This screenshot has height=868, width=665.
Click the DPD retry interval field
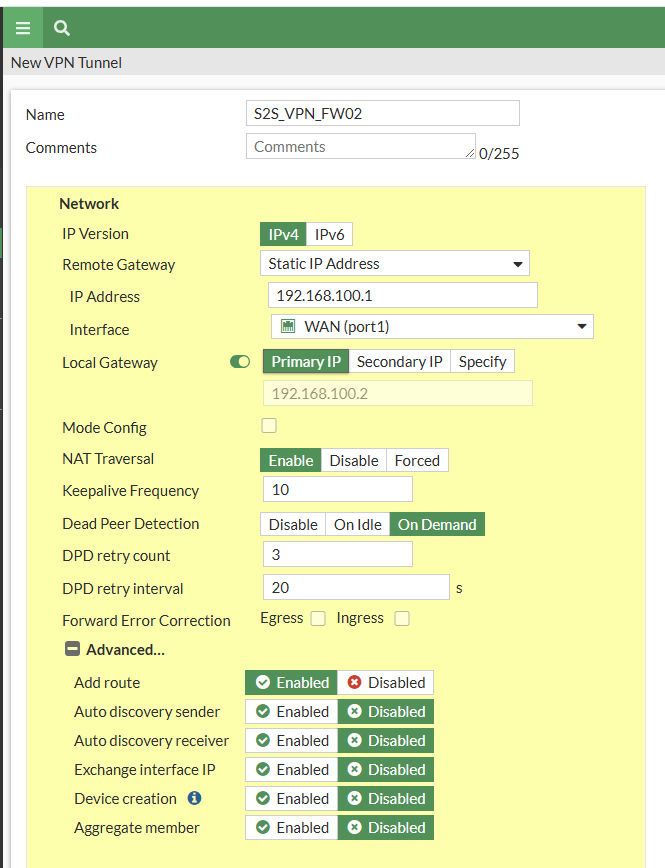click(x=356, y=587)
